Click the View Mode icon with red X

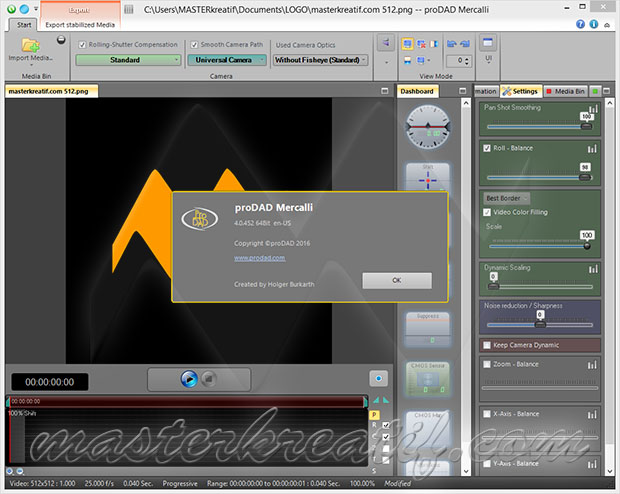(422, 44)
